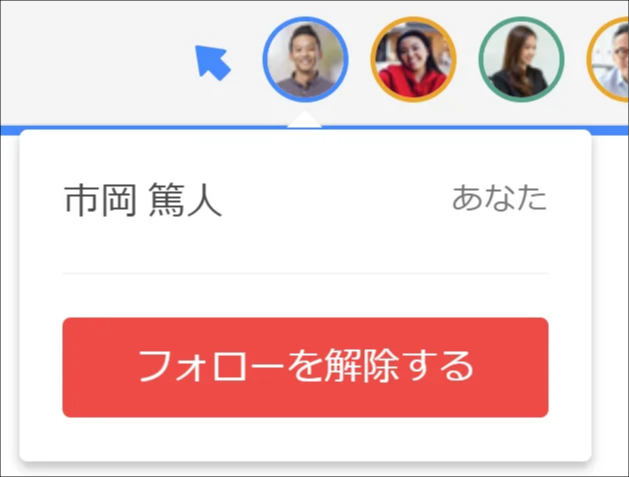
Task: Click the blank space between the name and あなた
Action: tap(337, 199)
